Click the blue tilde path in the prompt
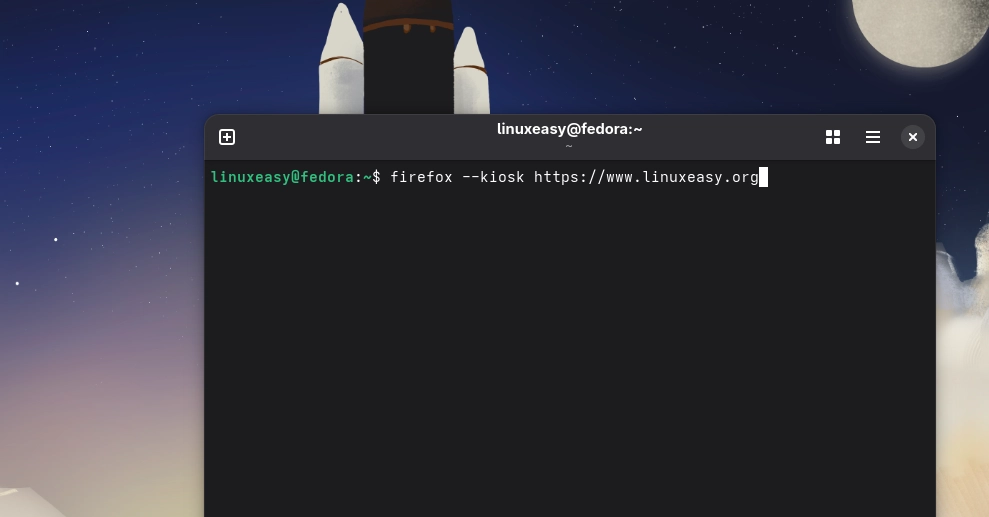This screenshot has height=517, width=989. (x=367, y=177)
